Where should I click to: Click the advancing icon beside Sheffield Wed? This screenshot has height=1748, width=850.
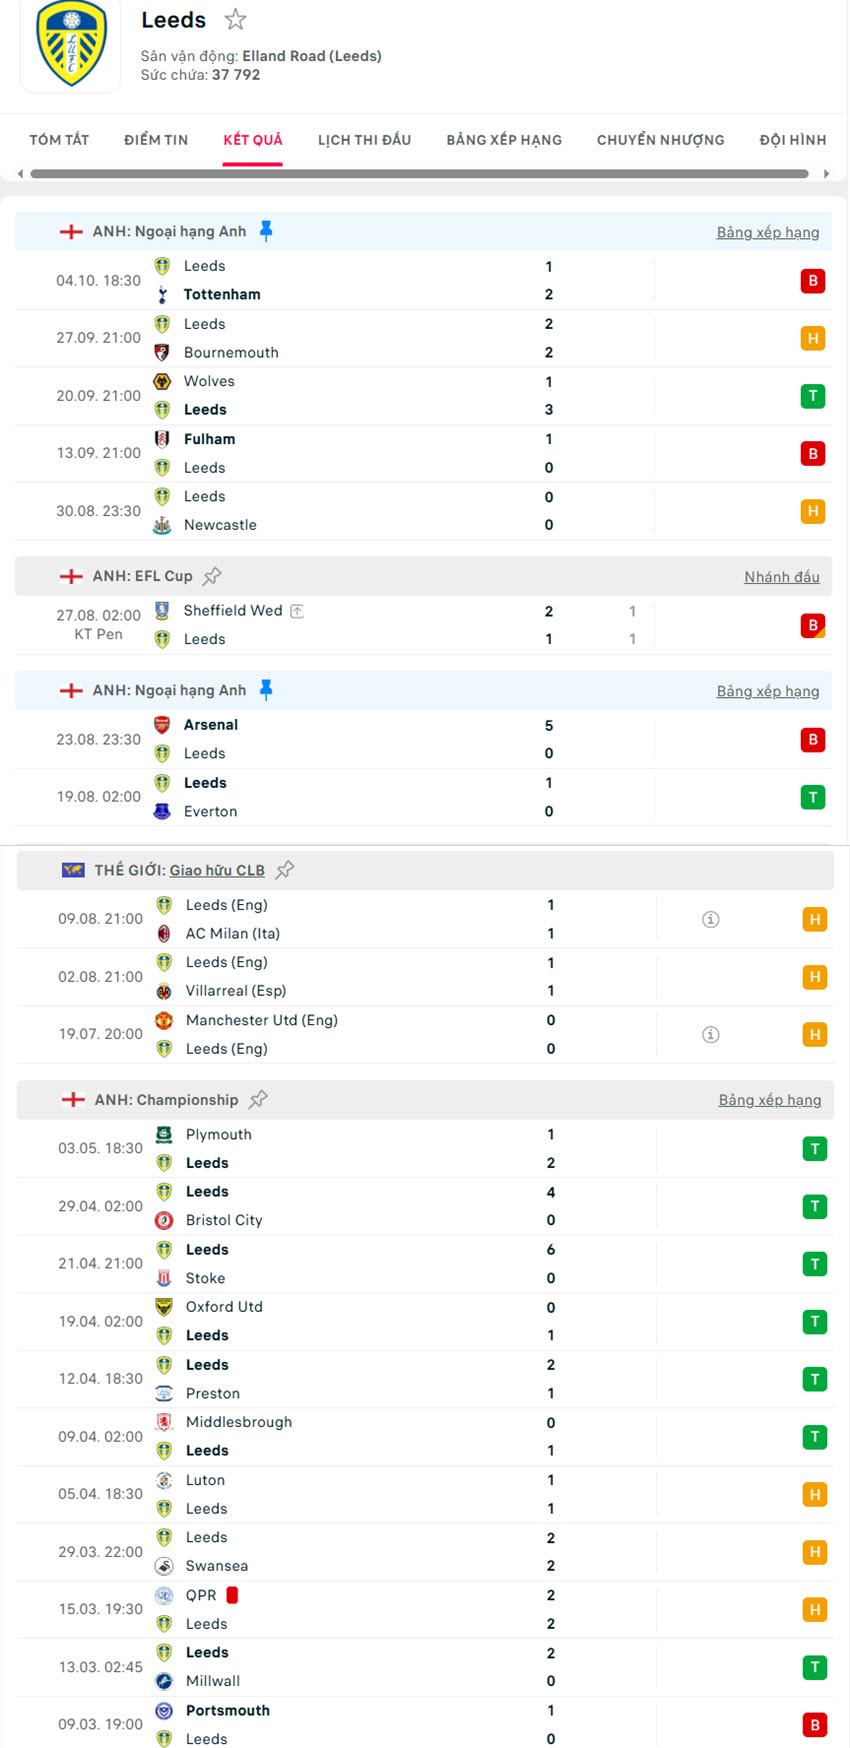[297, 611]
